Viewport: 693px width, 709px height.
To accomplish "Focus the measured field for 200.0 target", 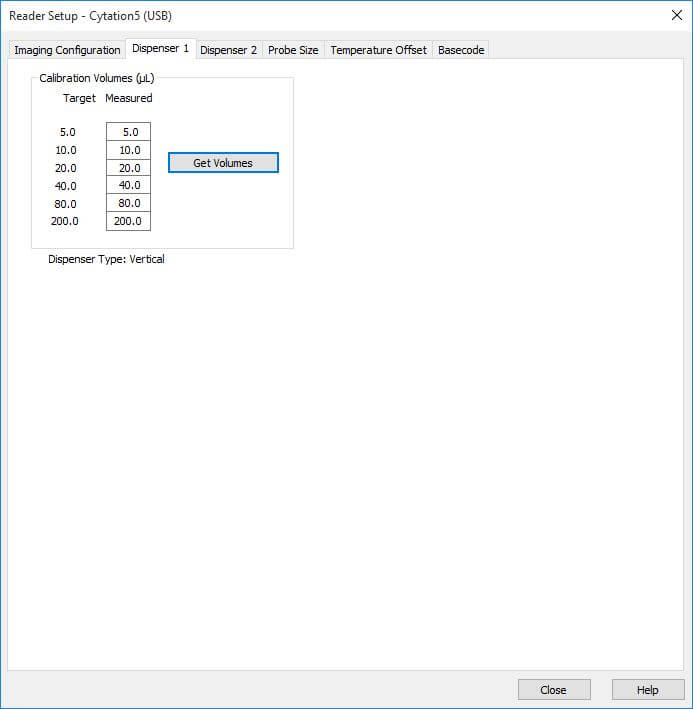I will pyautogui.click(x=129, y=221).
